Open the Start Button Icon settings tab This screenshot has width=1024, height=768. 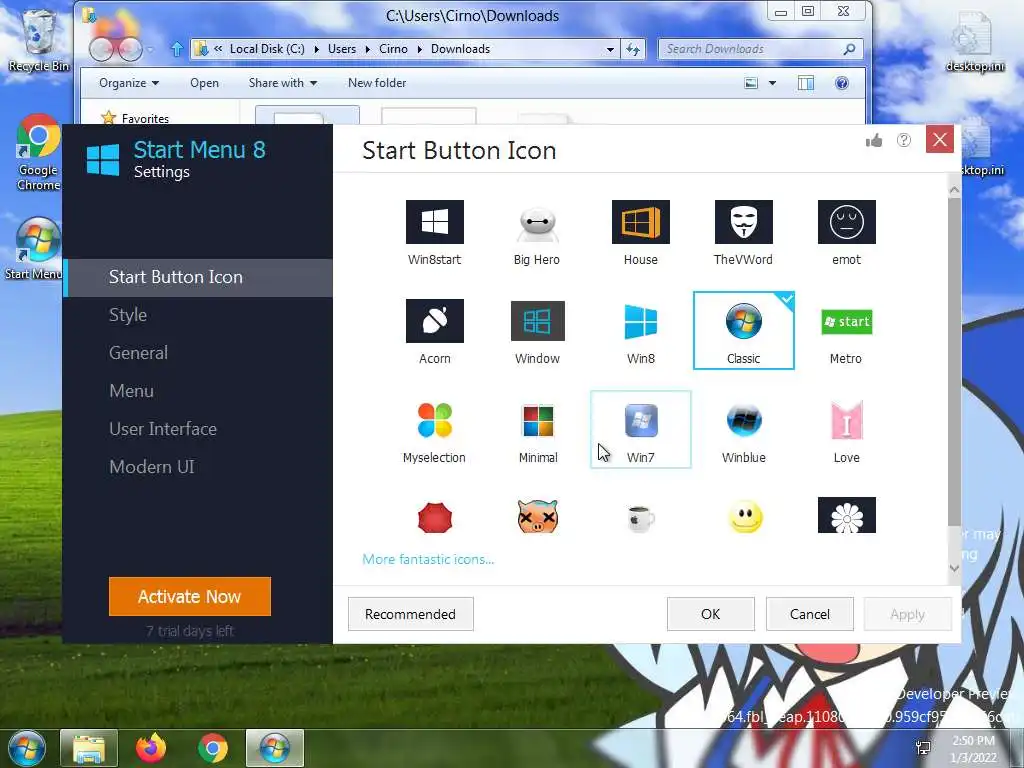(x=198, y=278)
